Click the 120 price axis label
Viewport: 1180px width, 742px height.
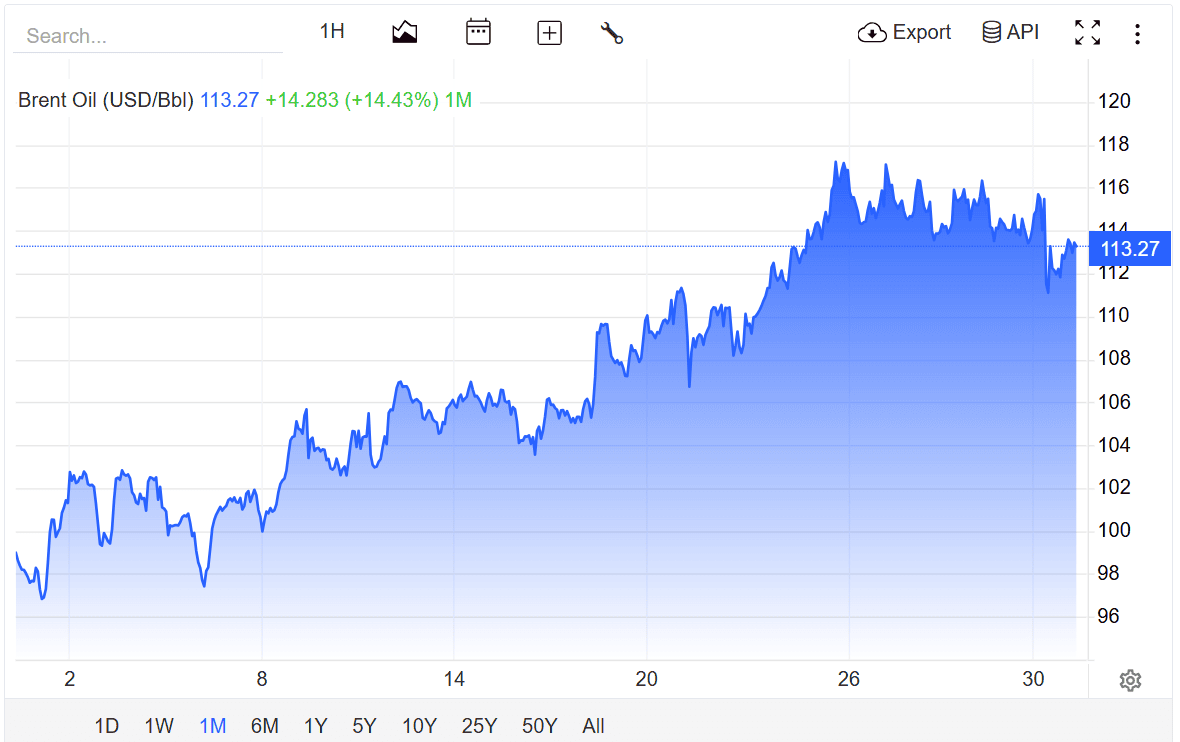click(x=1114, y=101)
